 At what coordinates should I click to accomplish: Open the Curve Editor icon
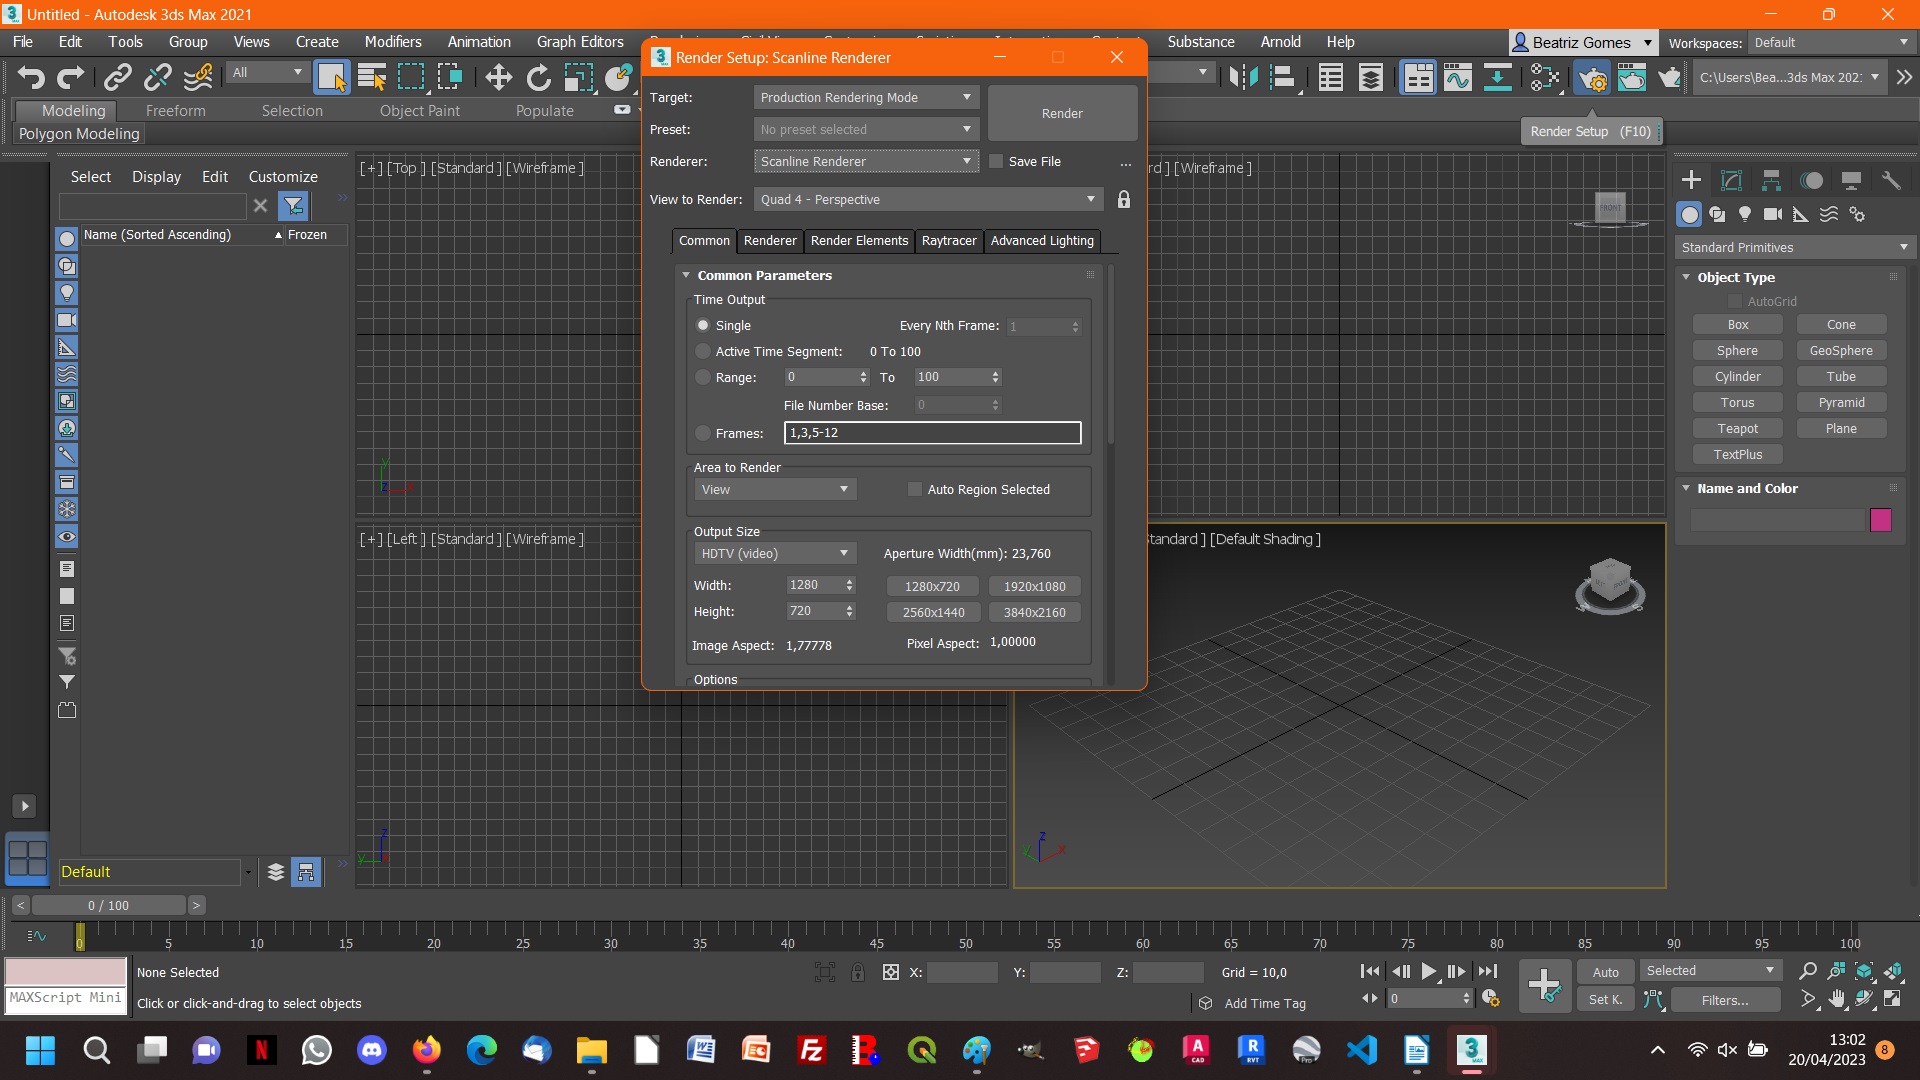(1458, 77)
